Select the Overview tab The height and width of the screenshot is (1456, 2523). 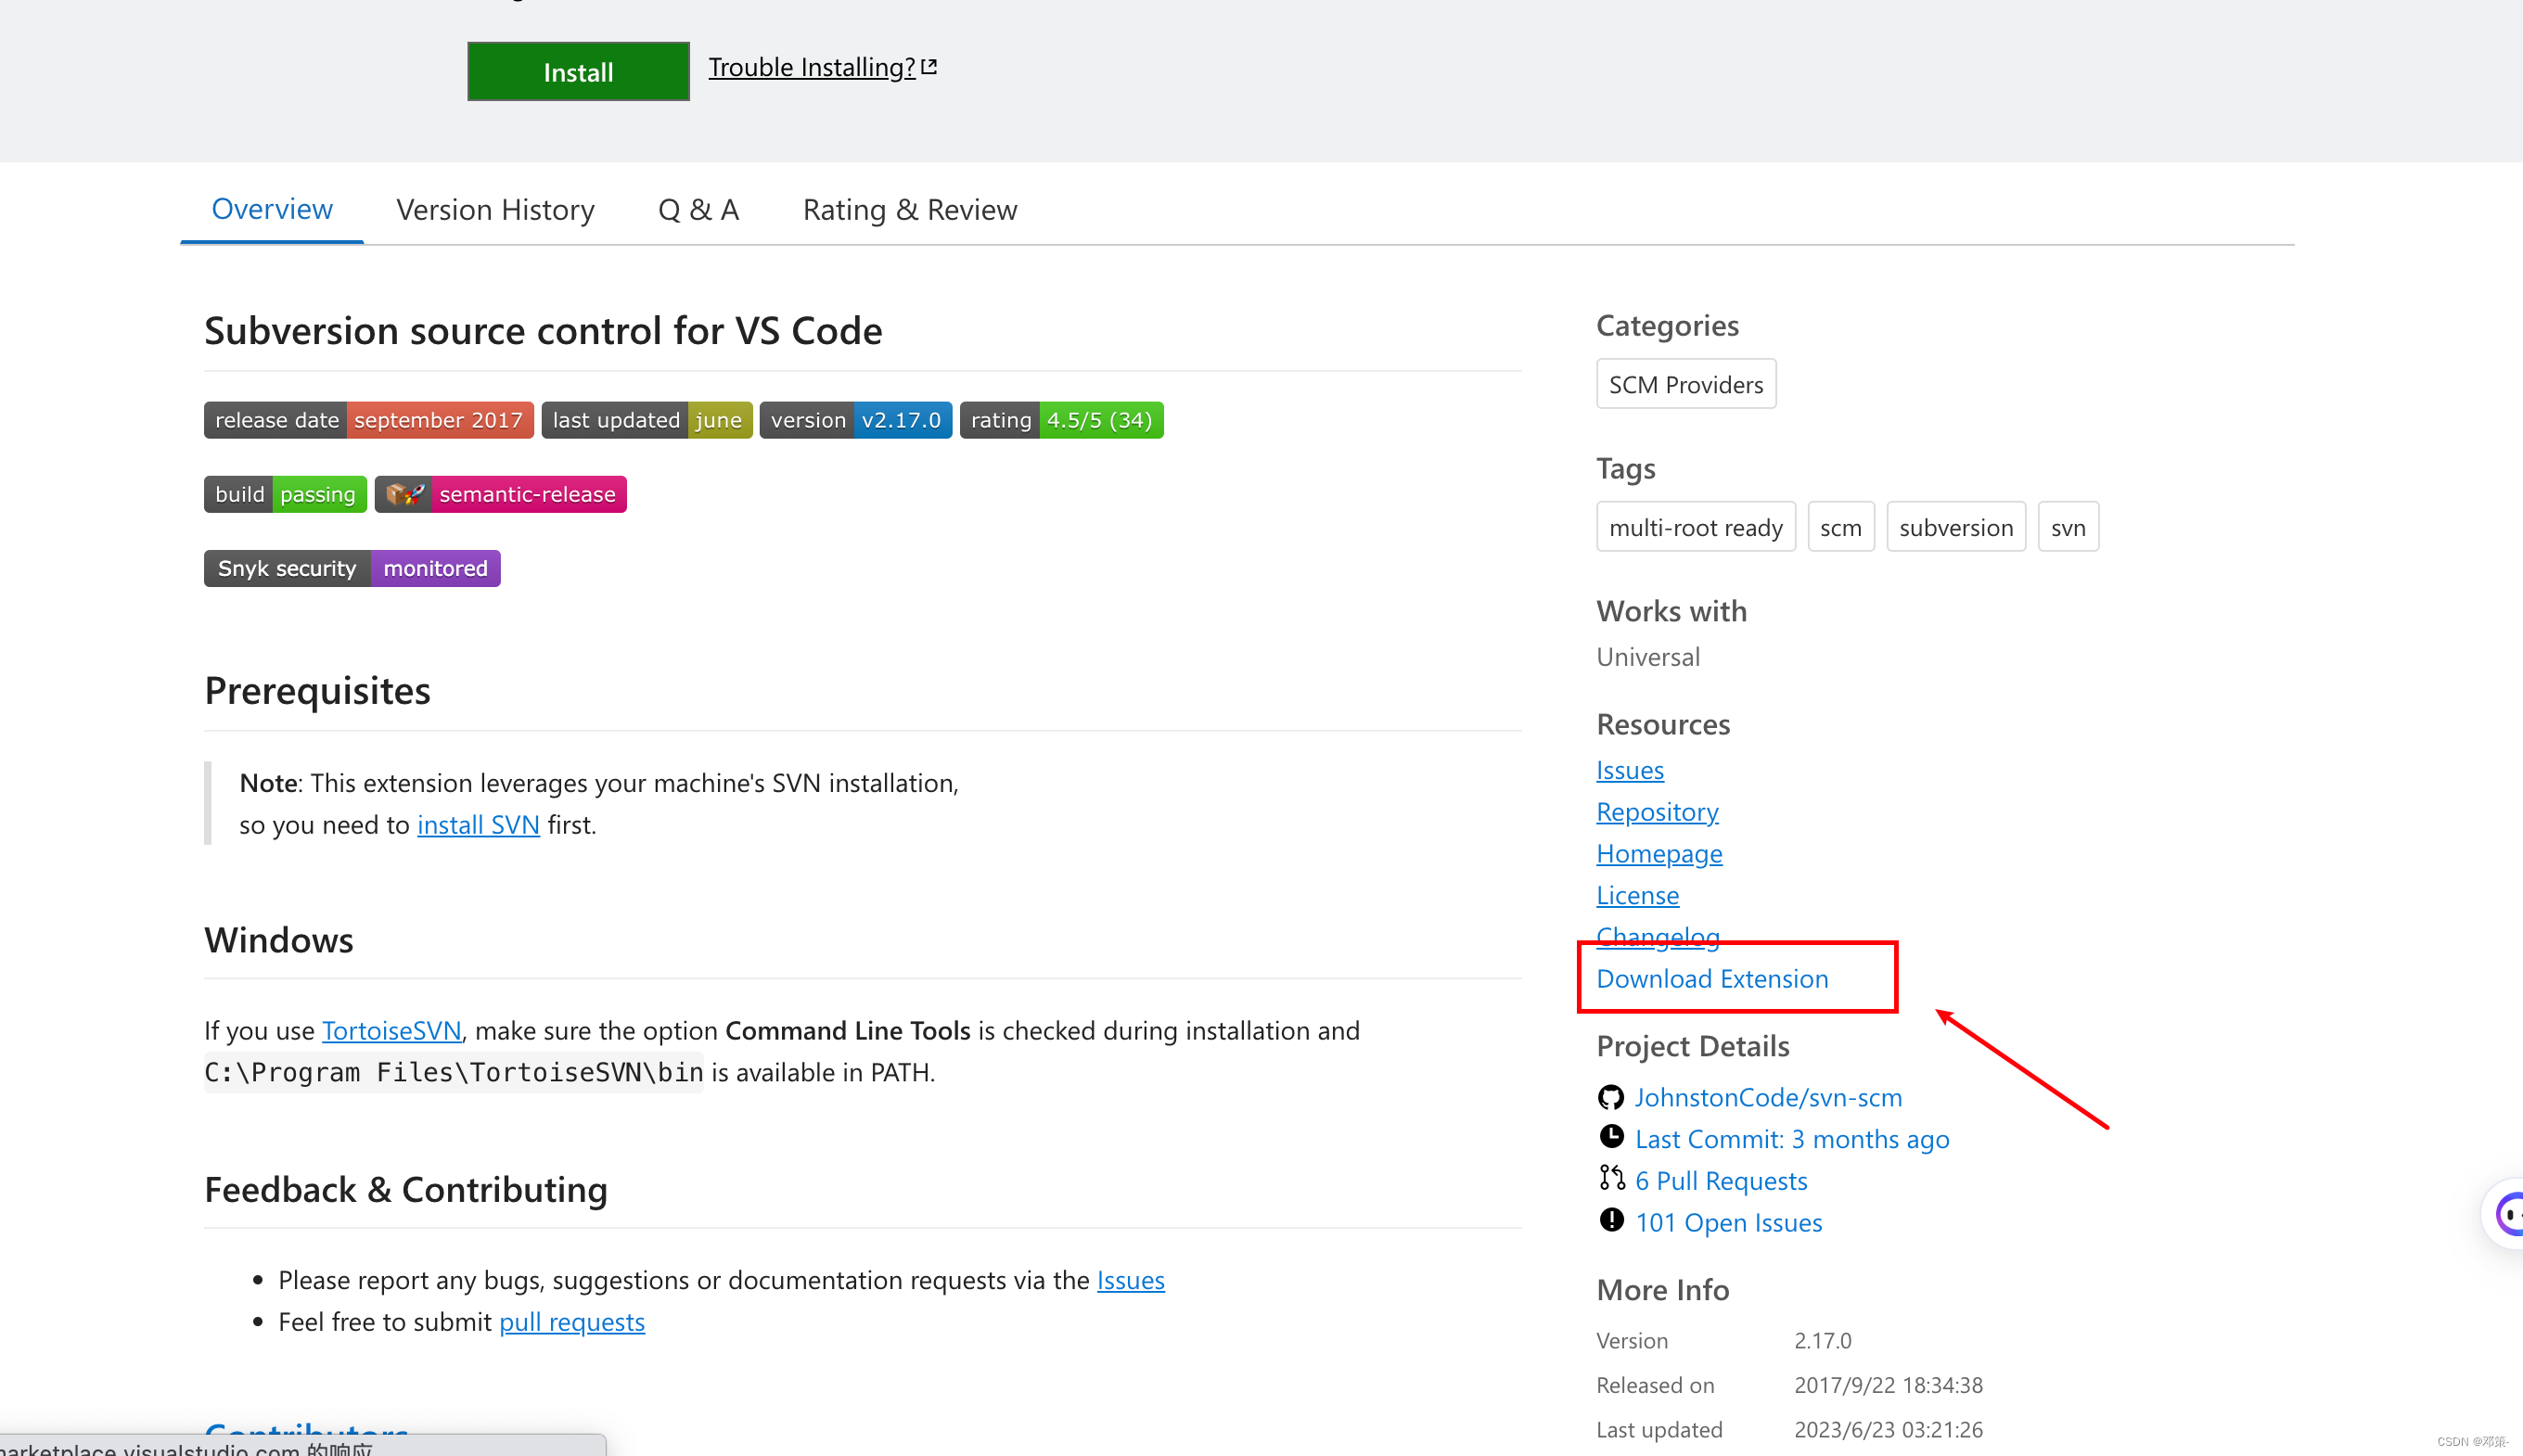[272, 209]
